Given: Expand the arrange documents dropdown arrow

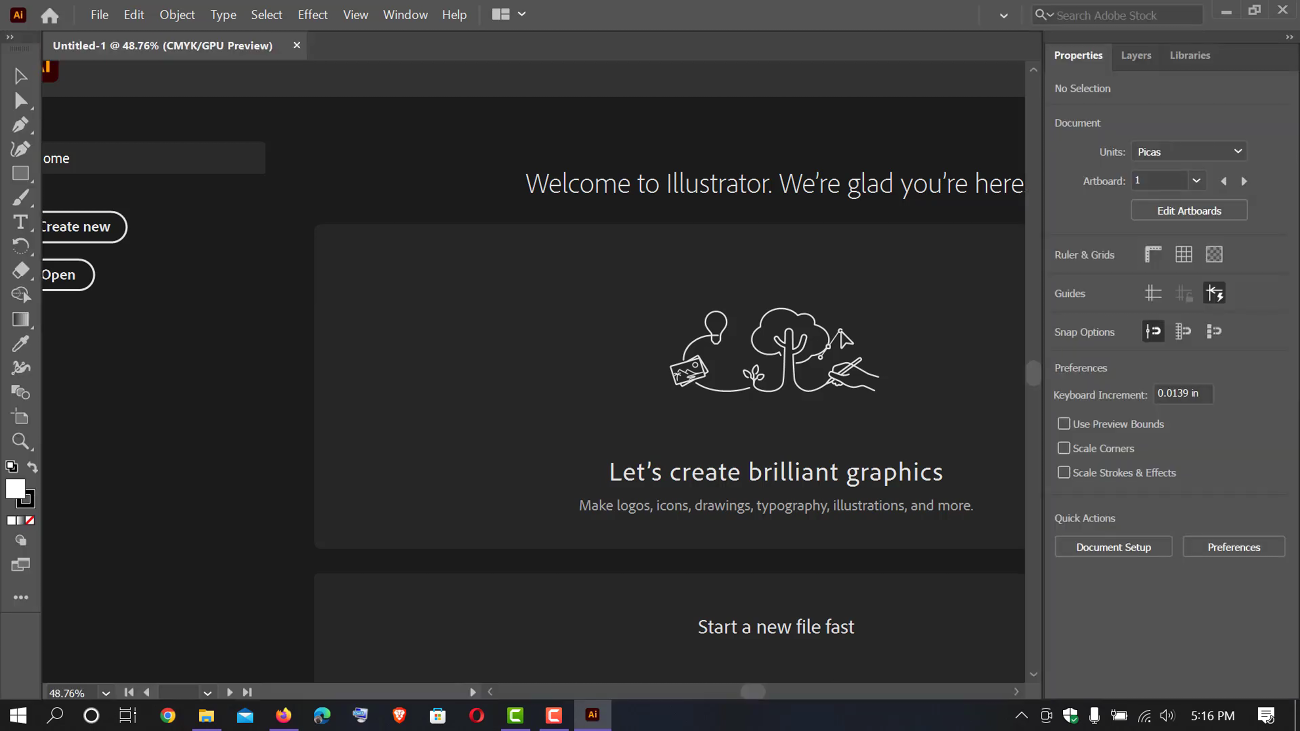Looking at the screenshot, I should [522, 15].
